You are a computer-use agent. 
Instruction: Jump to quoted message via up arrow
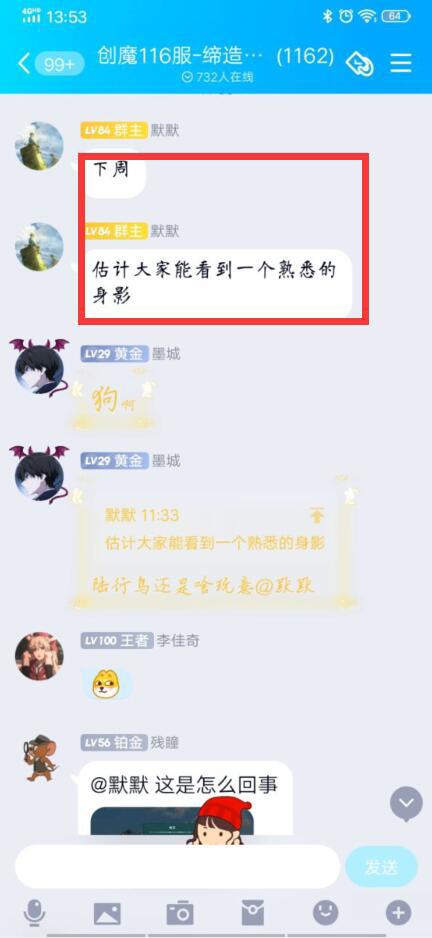(317, 514)
